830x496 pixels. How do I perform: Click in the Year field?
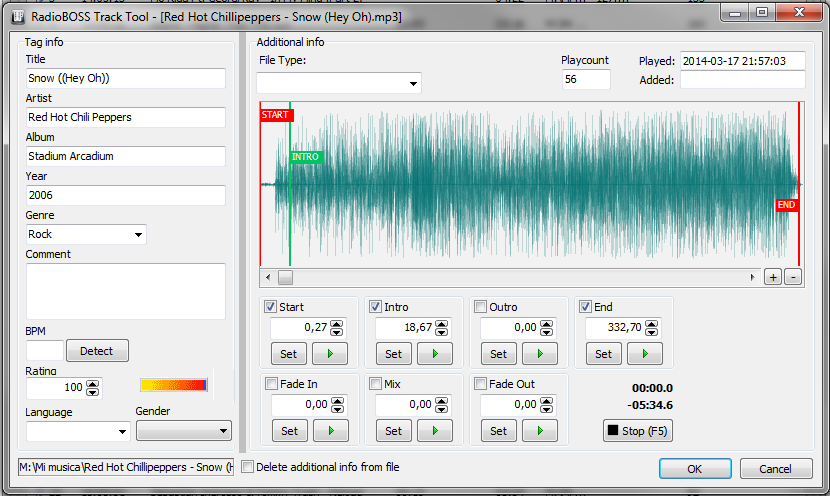click(125, 195)
